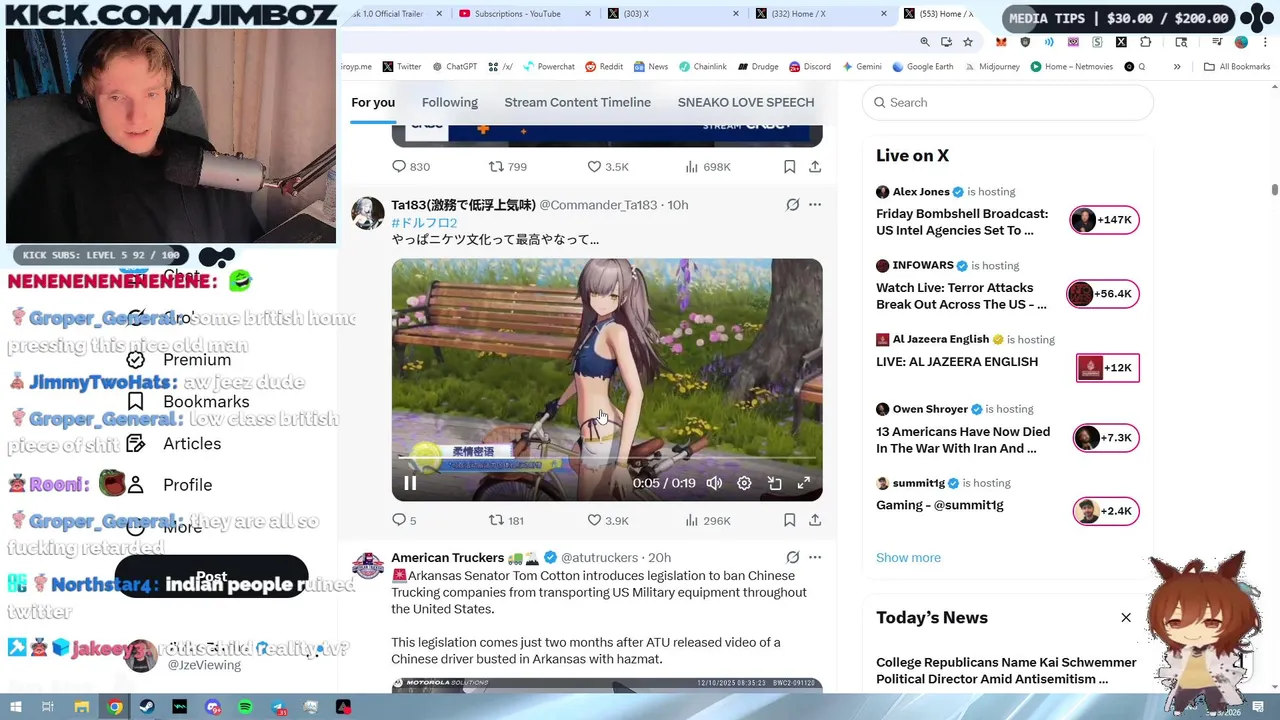
Task: View analytics showing 296K views
Action: pos(708,520)
